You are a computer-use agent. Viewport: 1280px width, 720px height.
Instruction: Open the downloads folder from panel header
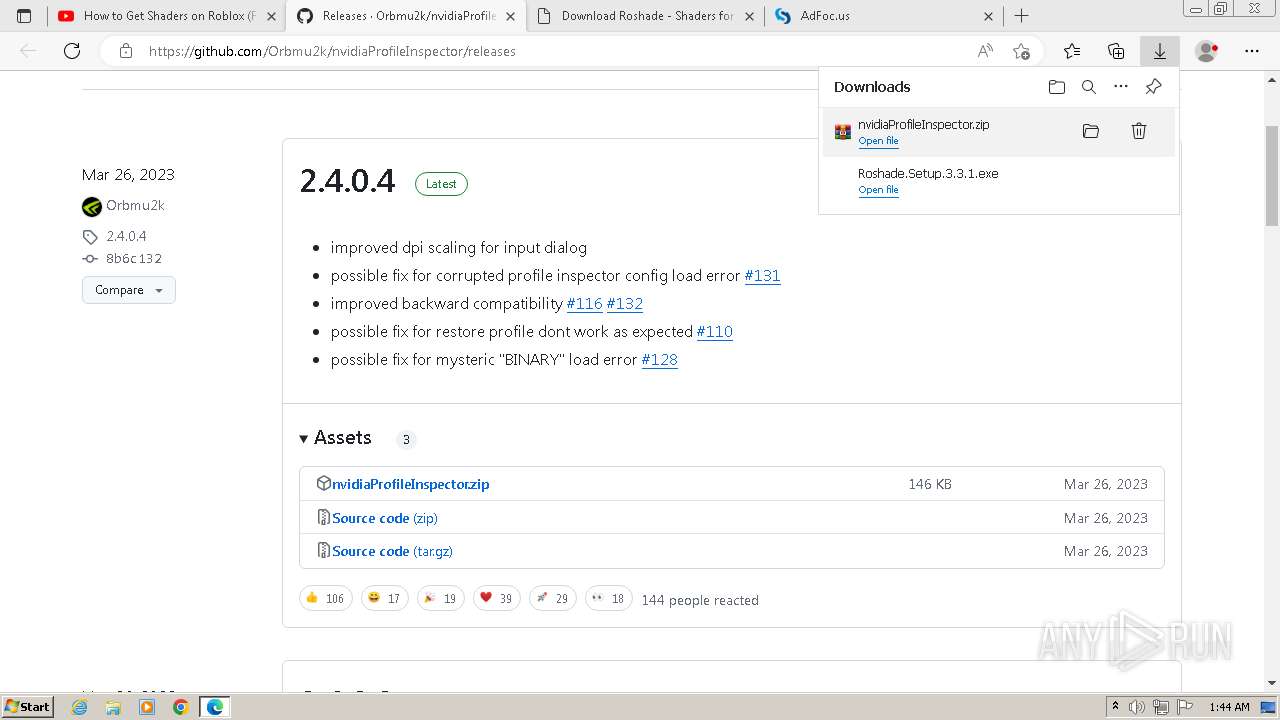pos(1057,87)
